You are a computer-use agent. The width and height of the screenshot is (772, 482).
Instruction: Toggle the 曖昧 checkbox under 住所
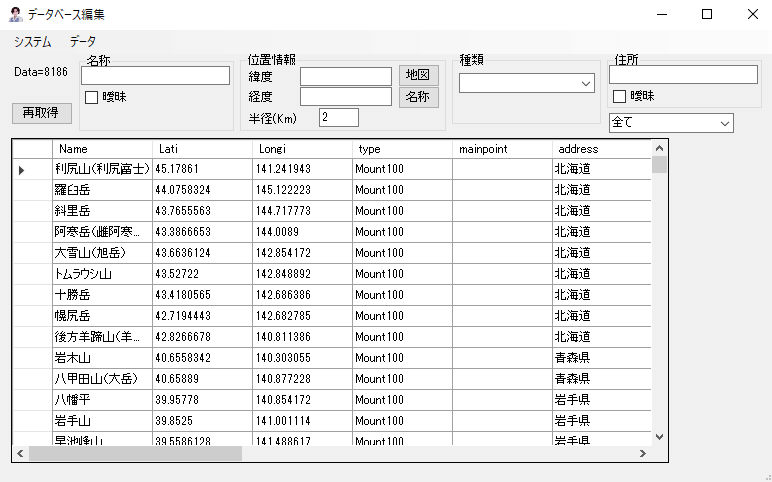619,96
